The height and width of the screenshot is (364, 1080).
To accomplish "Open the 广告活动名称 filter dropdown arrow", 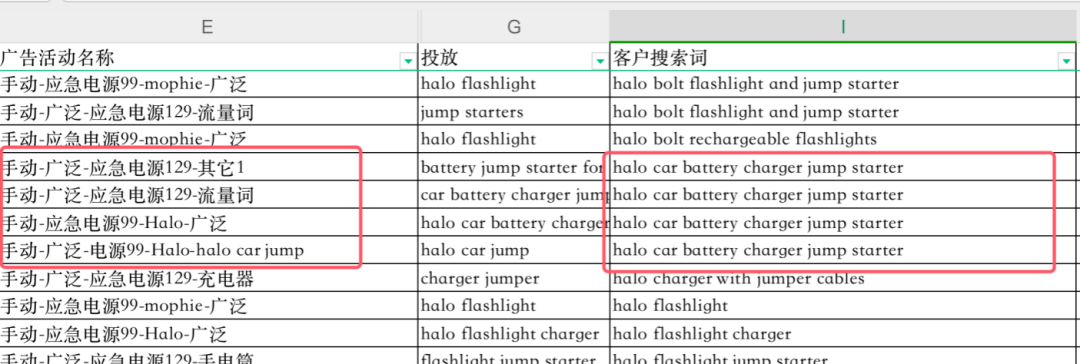I will click(x=408, y=62).
